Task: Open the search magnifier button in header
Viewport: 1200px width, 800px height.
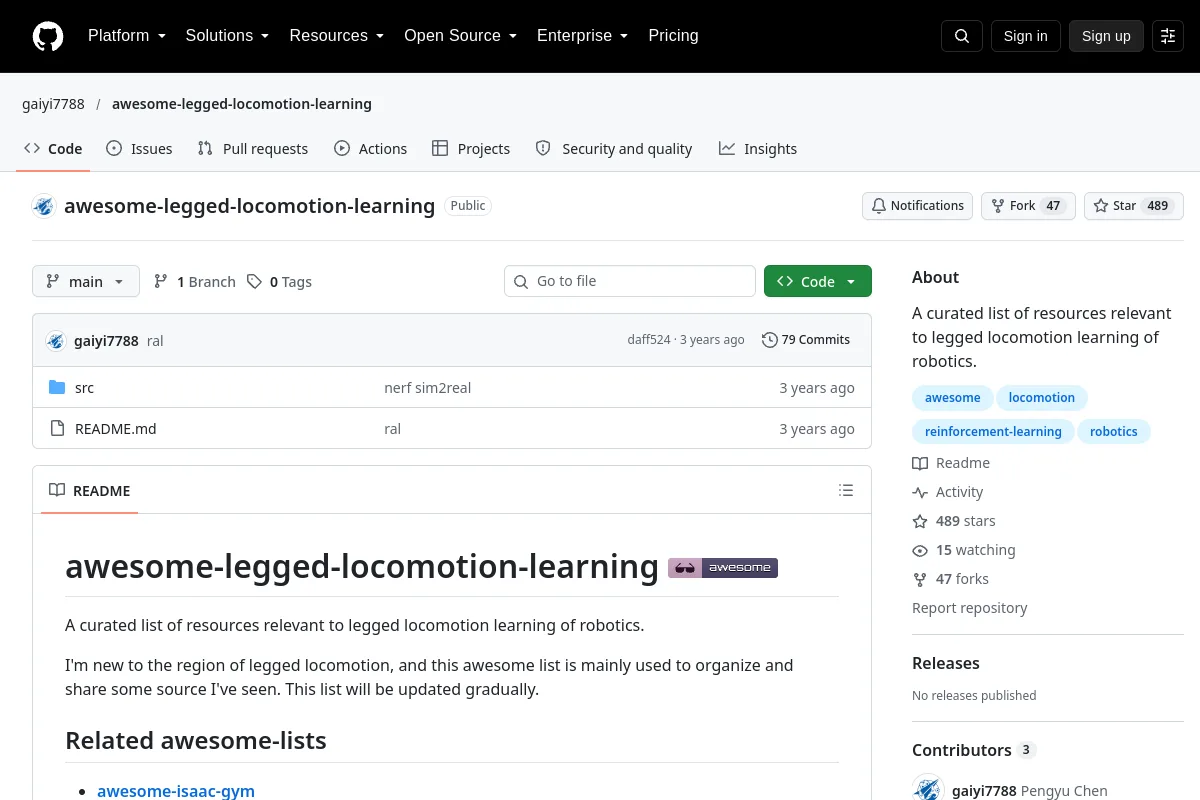Action: [962, 36]
